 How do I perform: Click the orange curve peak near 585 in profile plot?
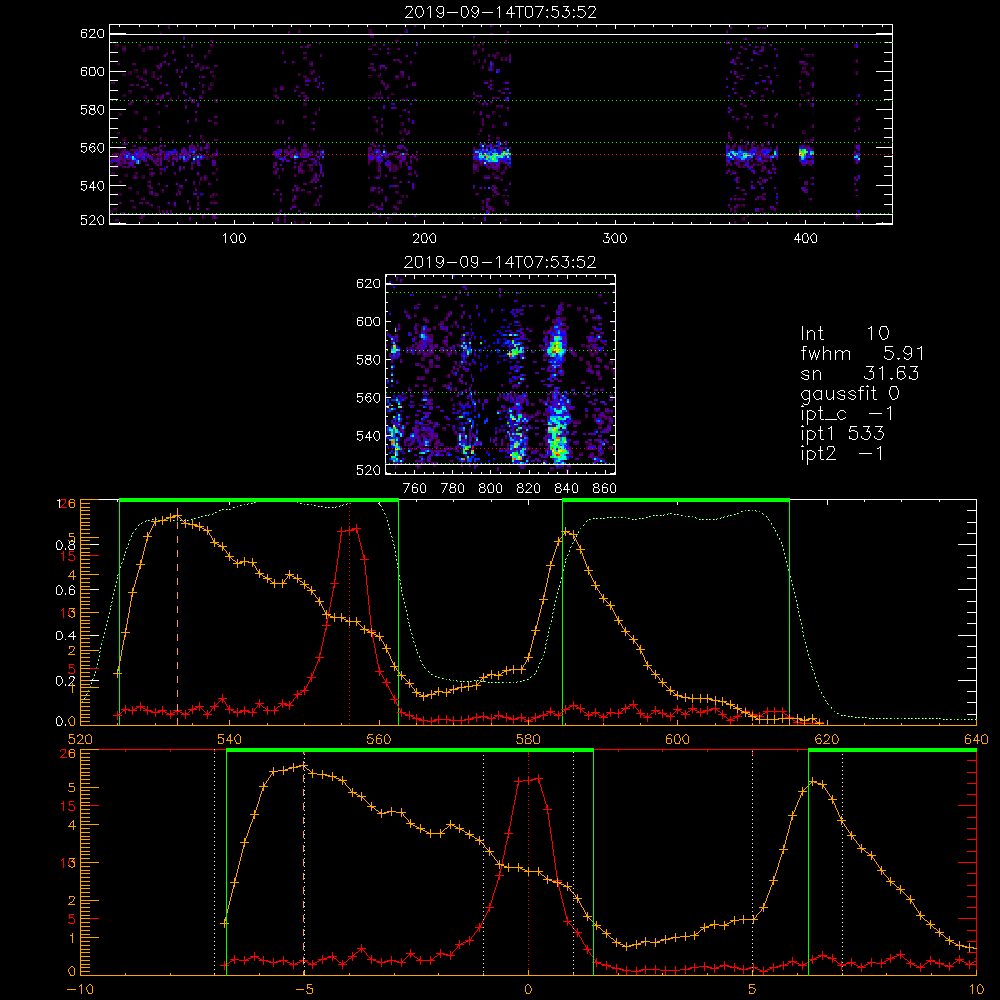(566, 531)
